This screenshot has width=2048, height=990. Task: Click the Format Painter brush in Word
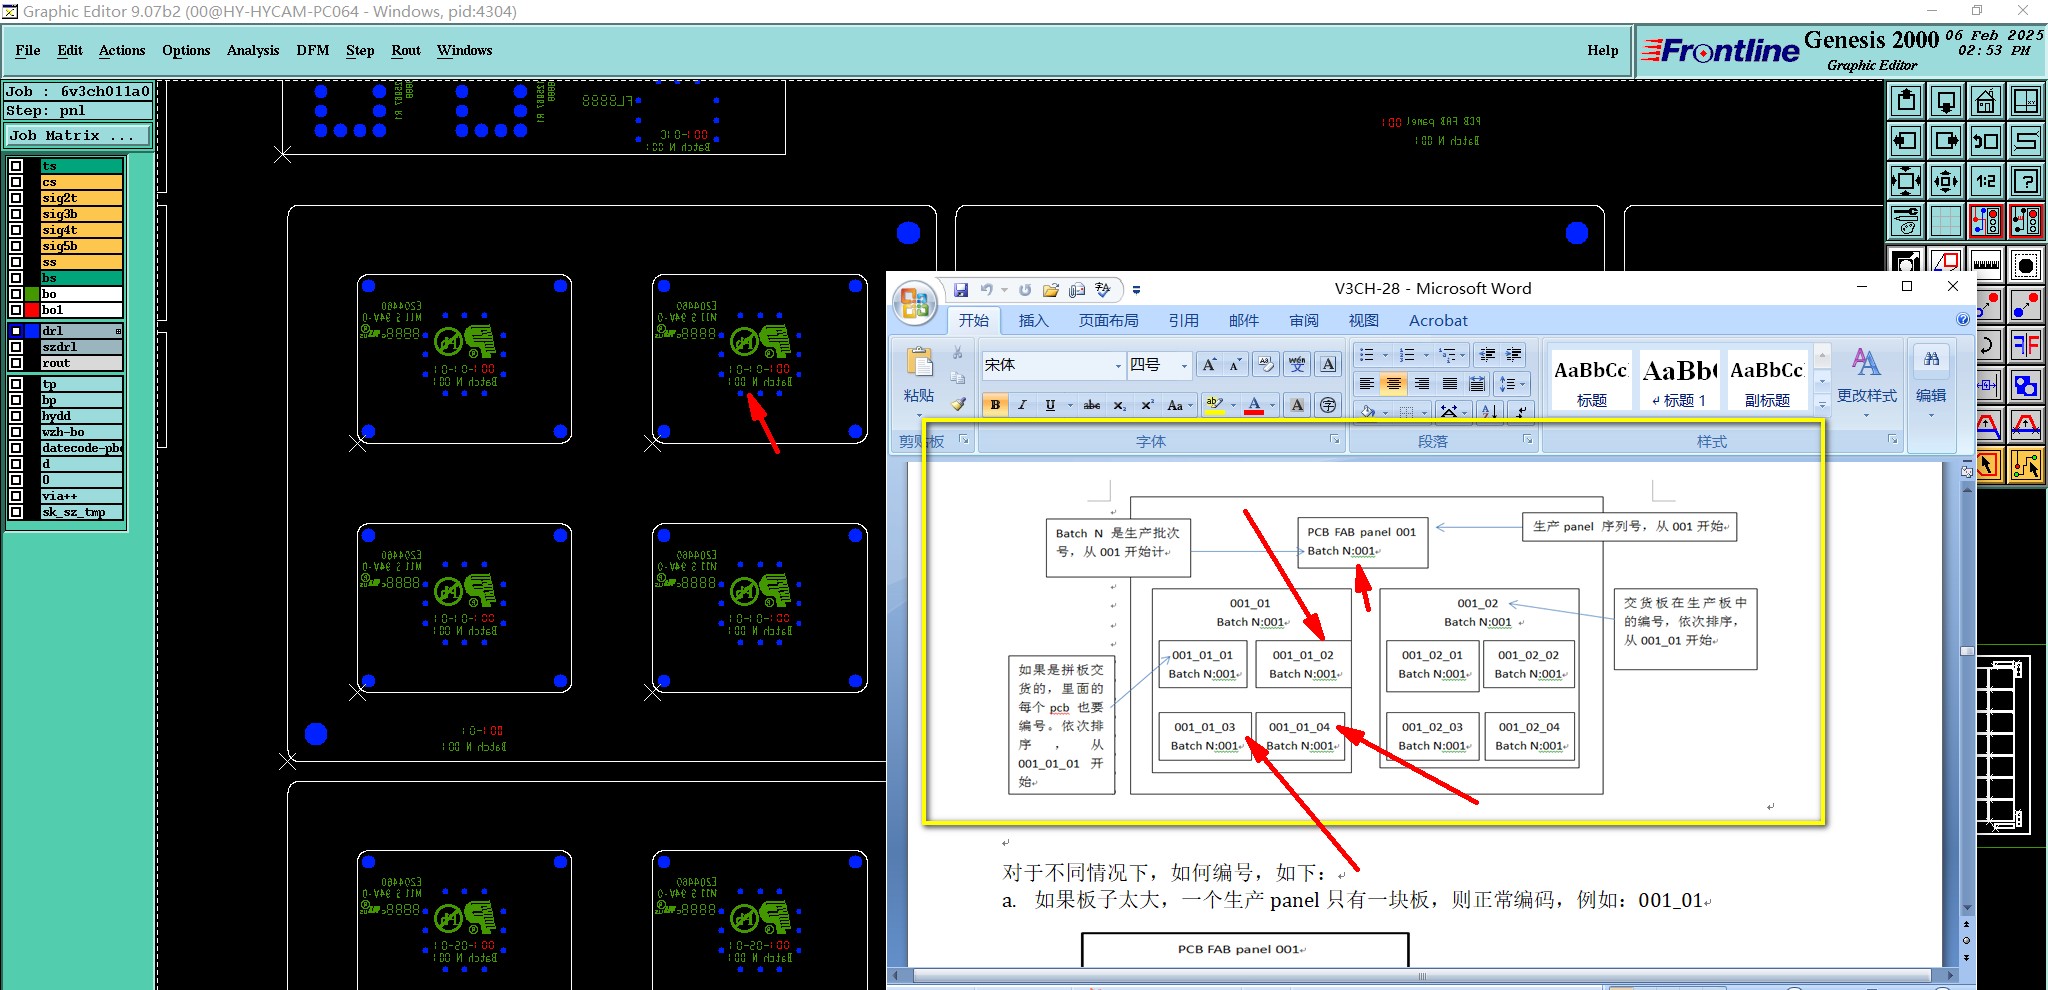coord(958,404)
